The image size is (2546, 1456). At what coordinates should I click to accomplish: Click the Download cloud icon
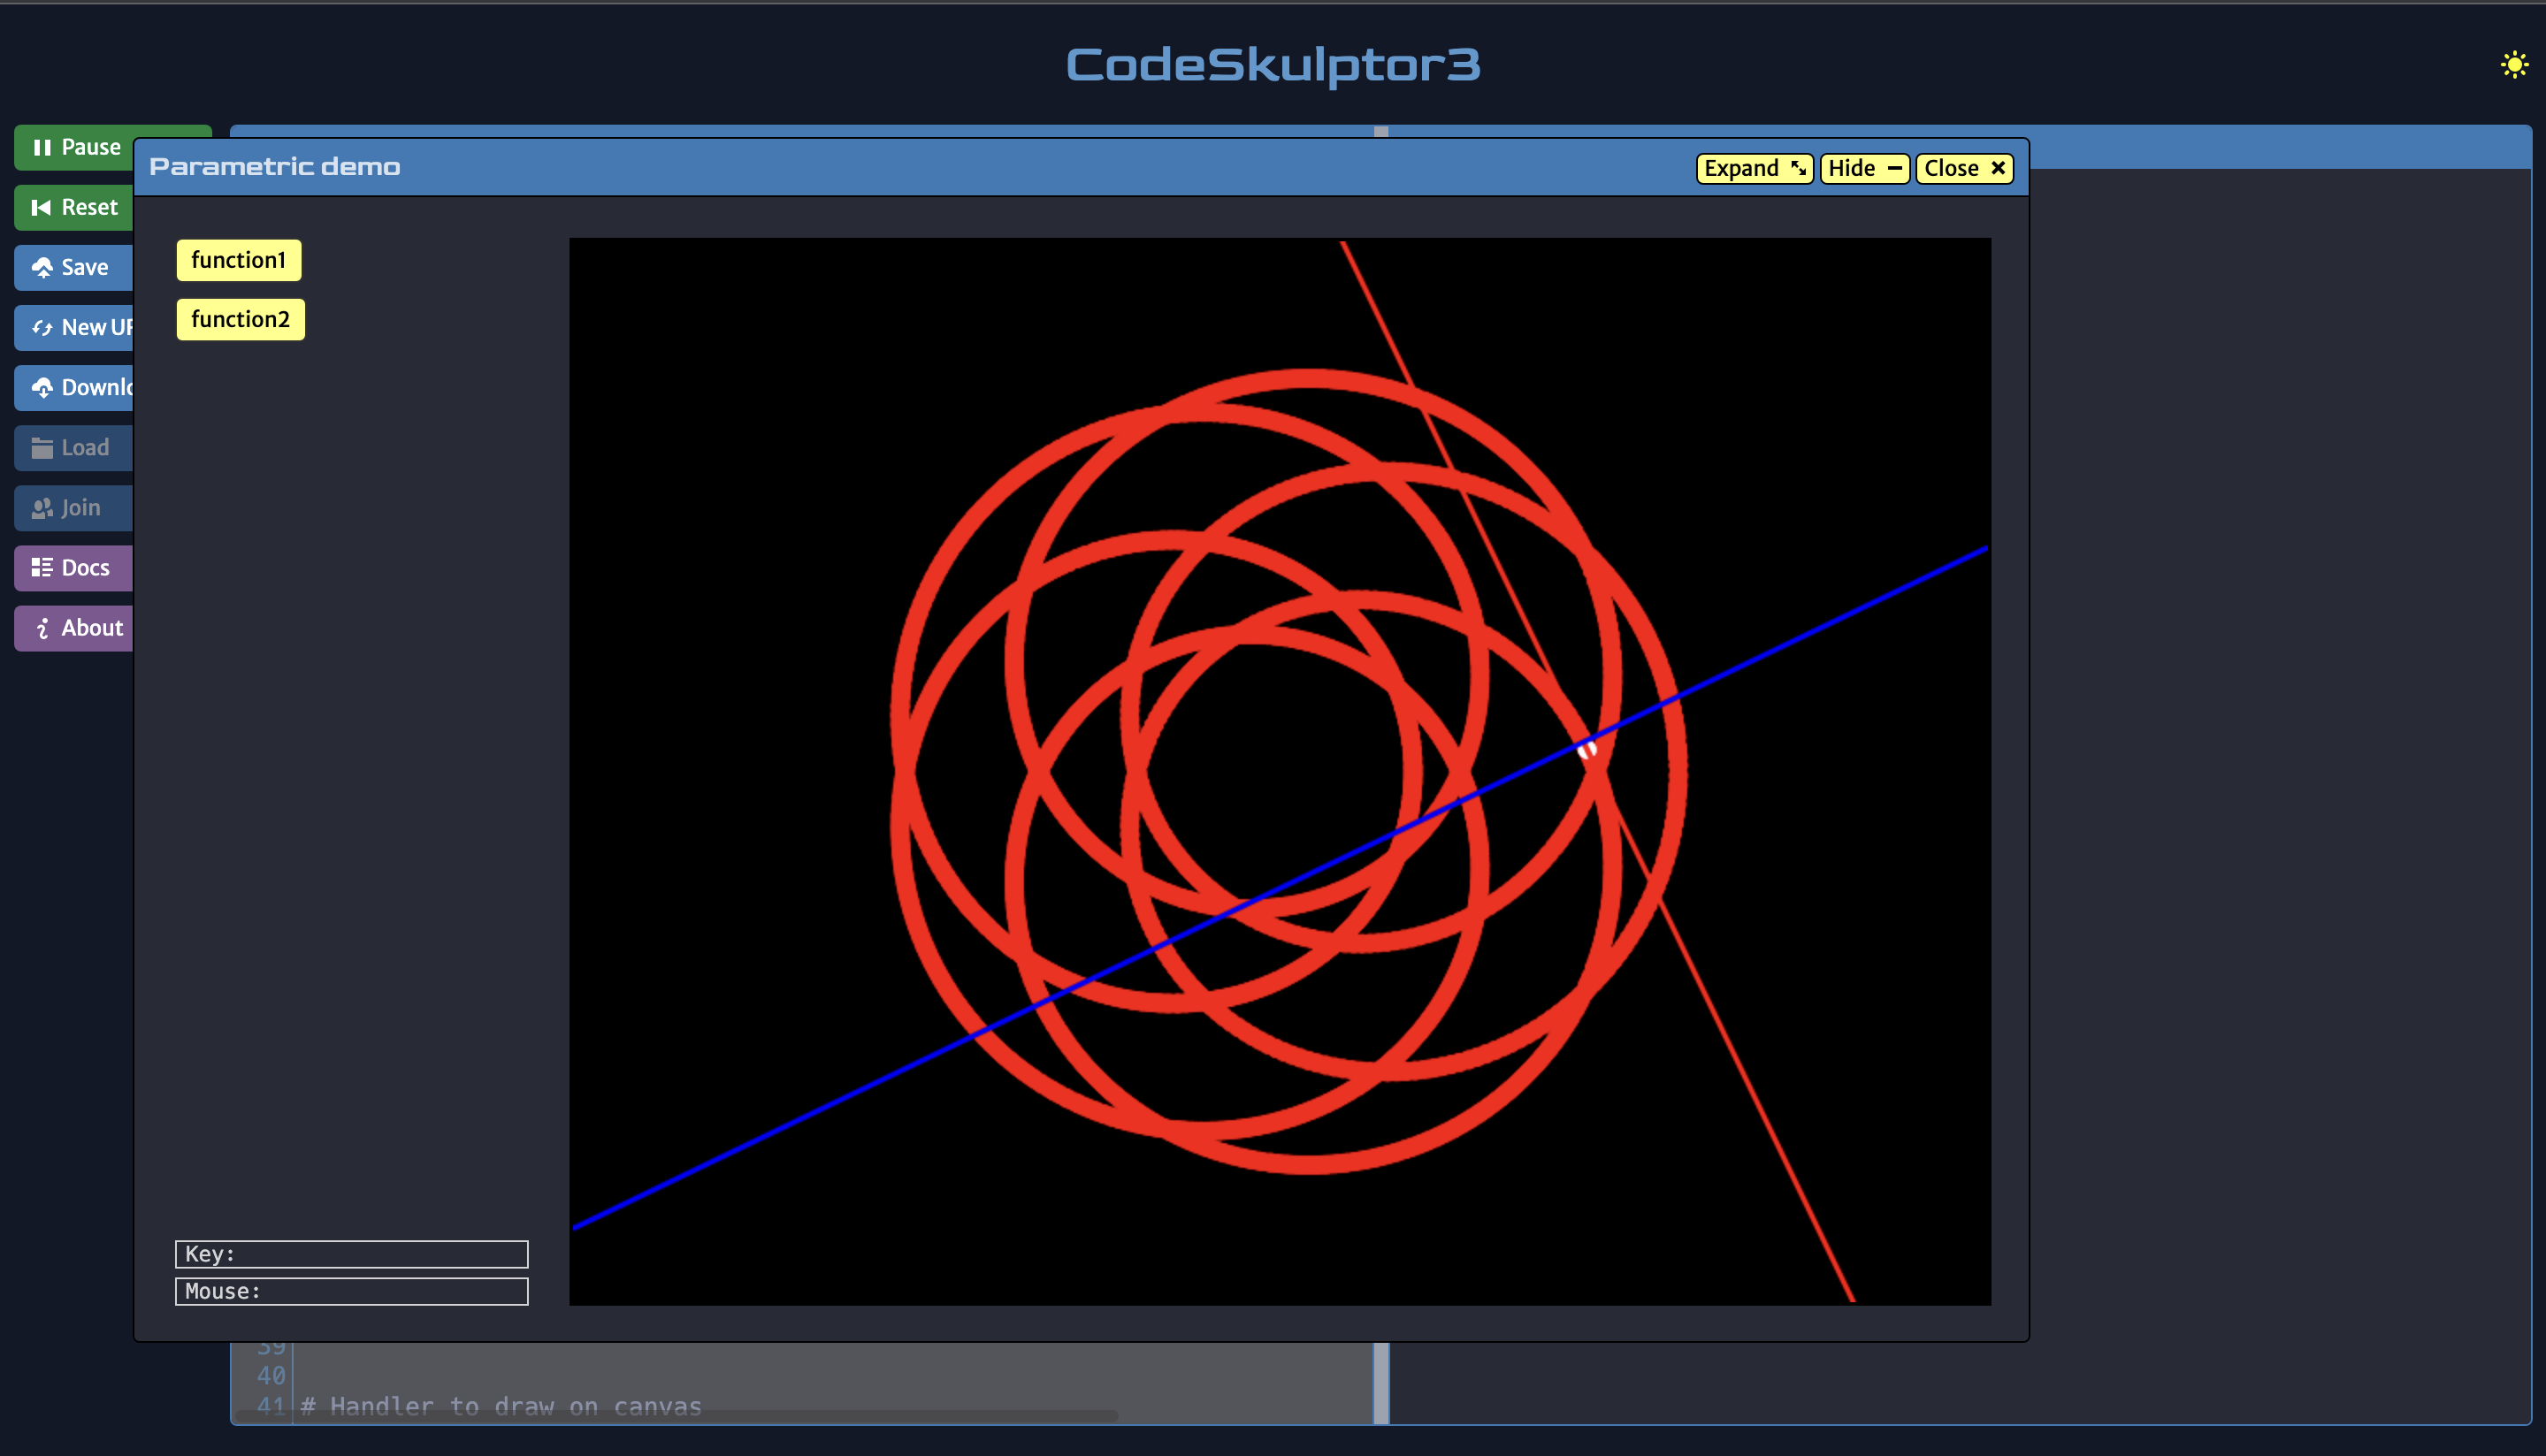pos(42,387)
